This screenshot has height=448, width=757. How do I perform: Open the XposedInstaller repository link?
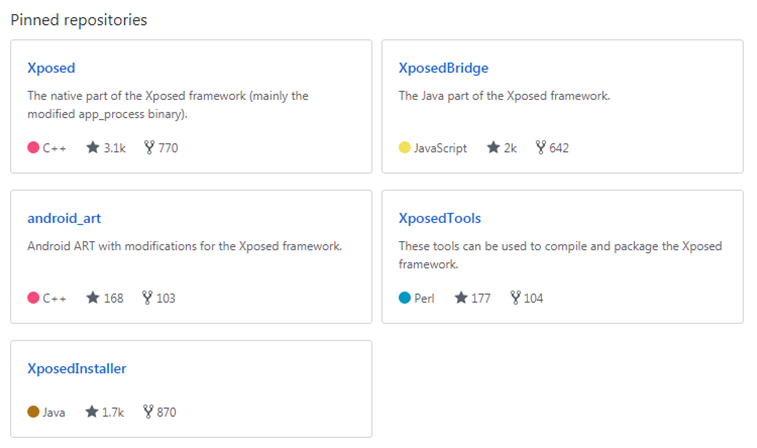(77, 368)
